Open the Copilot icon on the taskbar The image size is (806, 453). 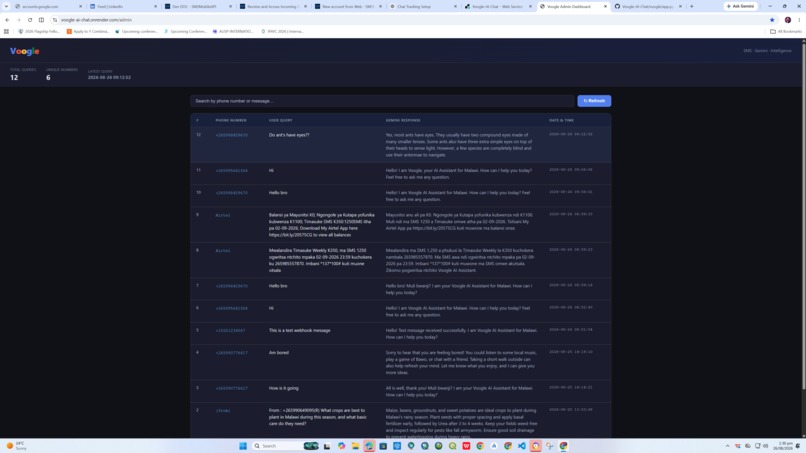point(341,446)
